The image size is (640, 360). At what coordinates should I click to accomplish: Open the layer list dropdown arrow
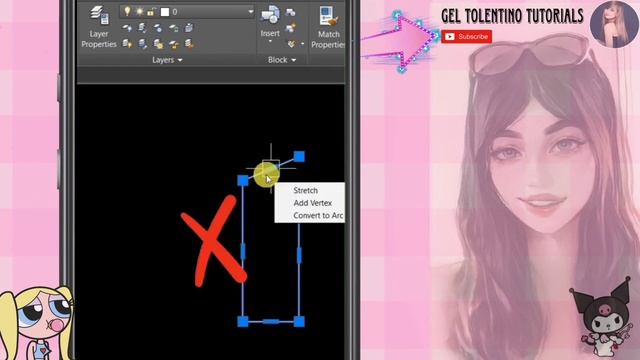tap(251, 12)
